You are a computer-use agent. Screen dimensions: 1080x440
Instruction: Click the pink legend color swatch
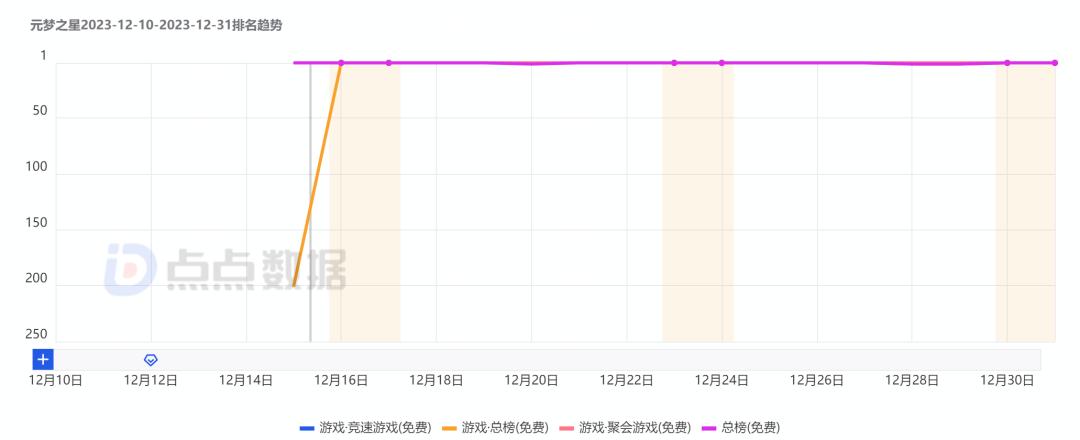[x=565, y=428]
